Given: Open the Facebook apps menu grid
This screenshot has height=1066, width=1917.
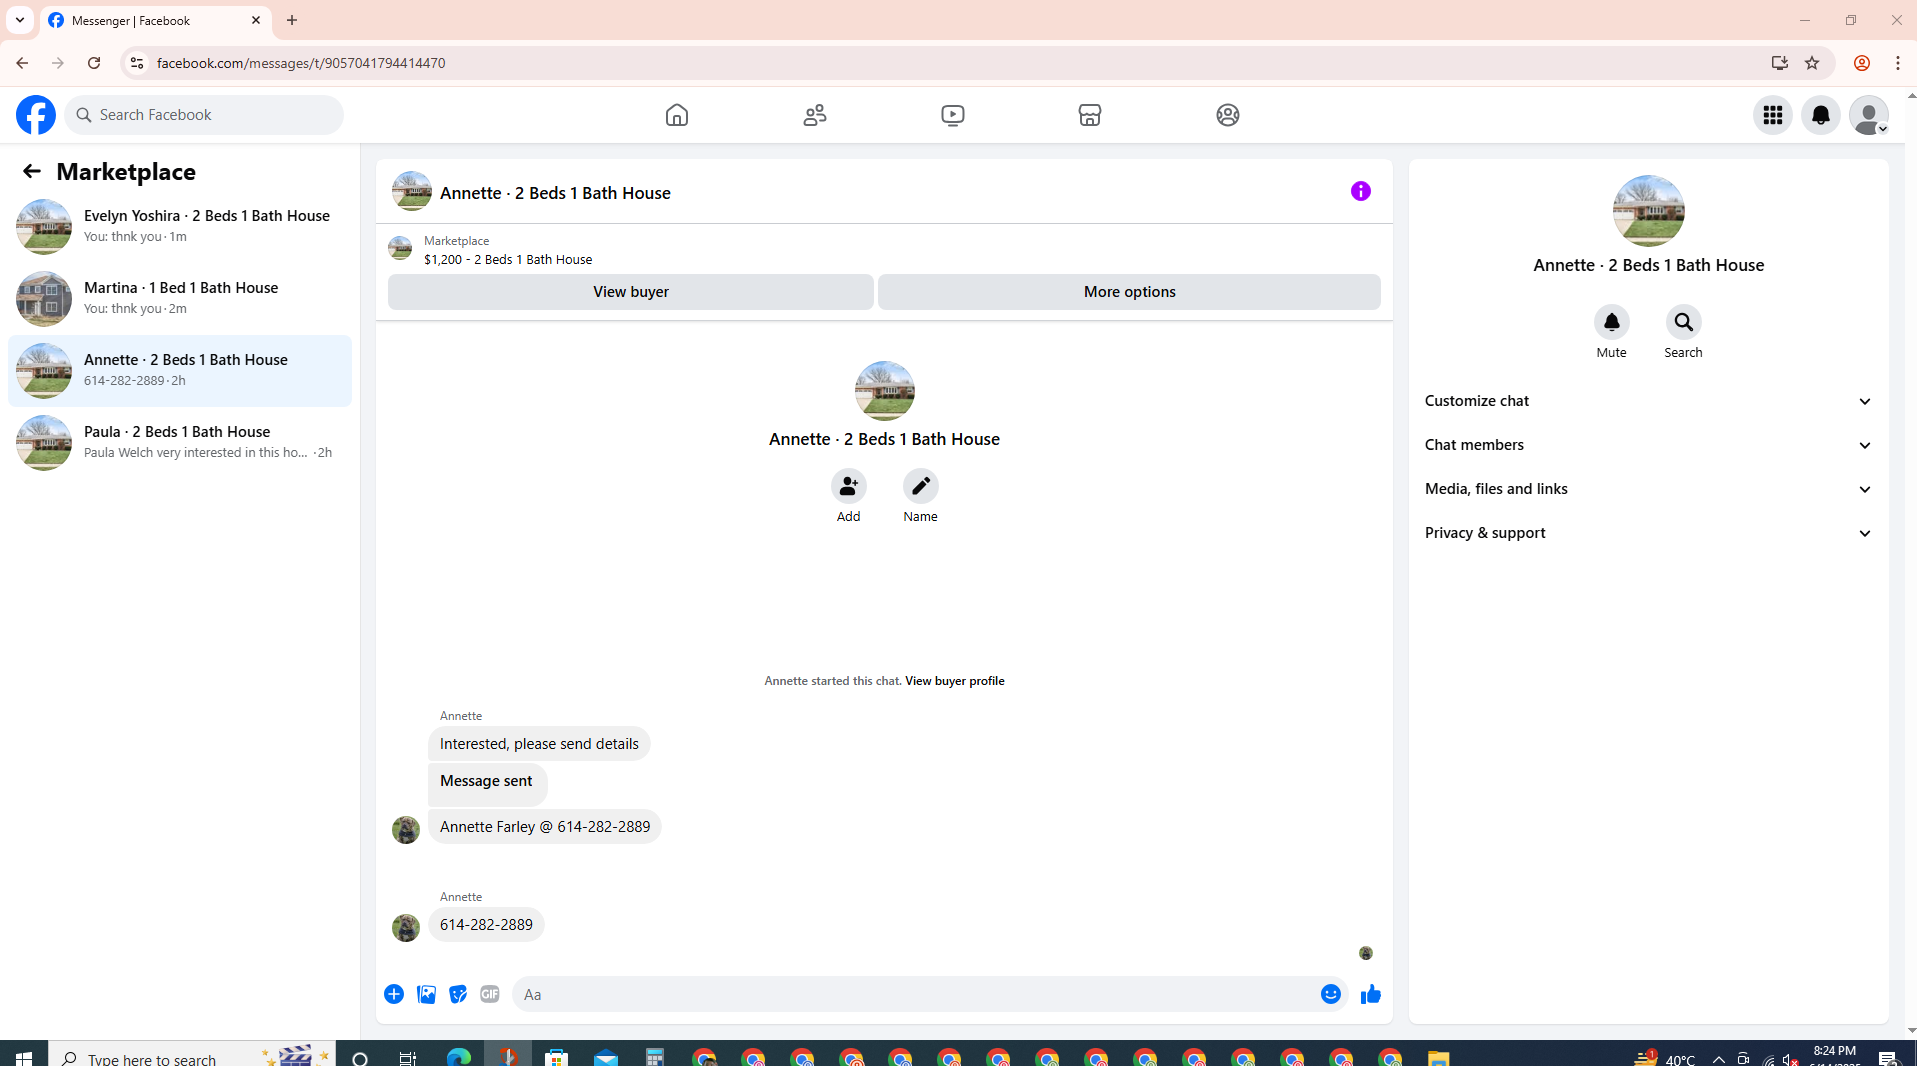Looking at the screenshot, I should click(1772, 115).
